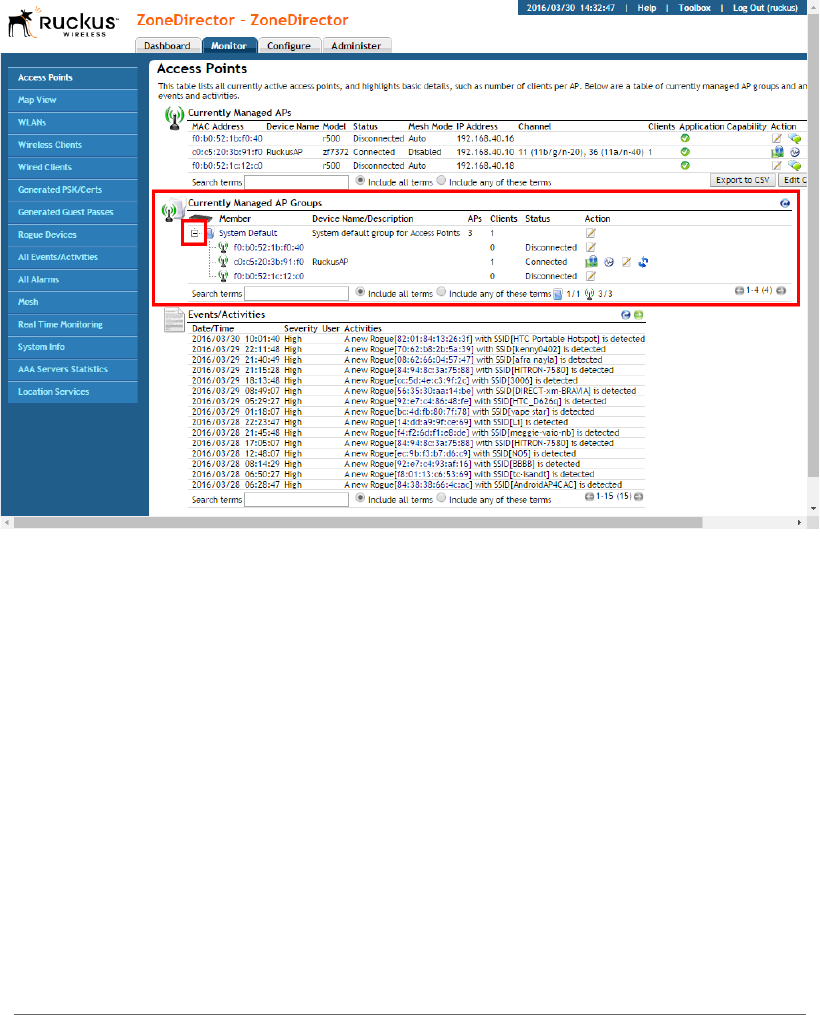Open Wireless Clients in sidebar
Image resolution: width=820 pixels, height=1015 pixels.
pos(72,145)
